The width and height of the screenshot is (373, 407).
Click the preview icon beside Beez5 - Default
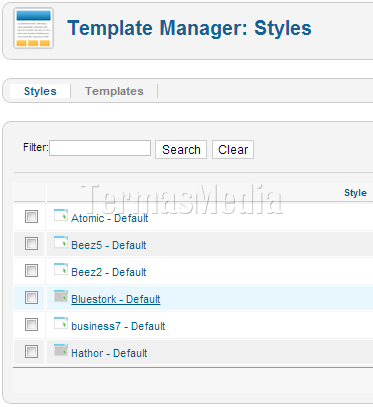(x=61, y=242)
